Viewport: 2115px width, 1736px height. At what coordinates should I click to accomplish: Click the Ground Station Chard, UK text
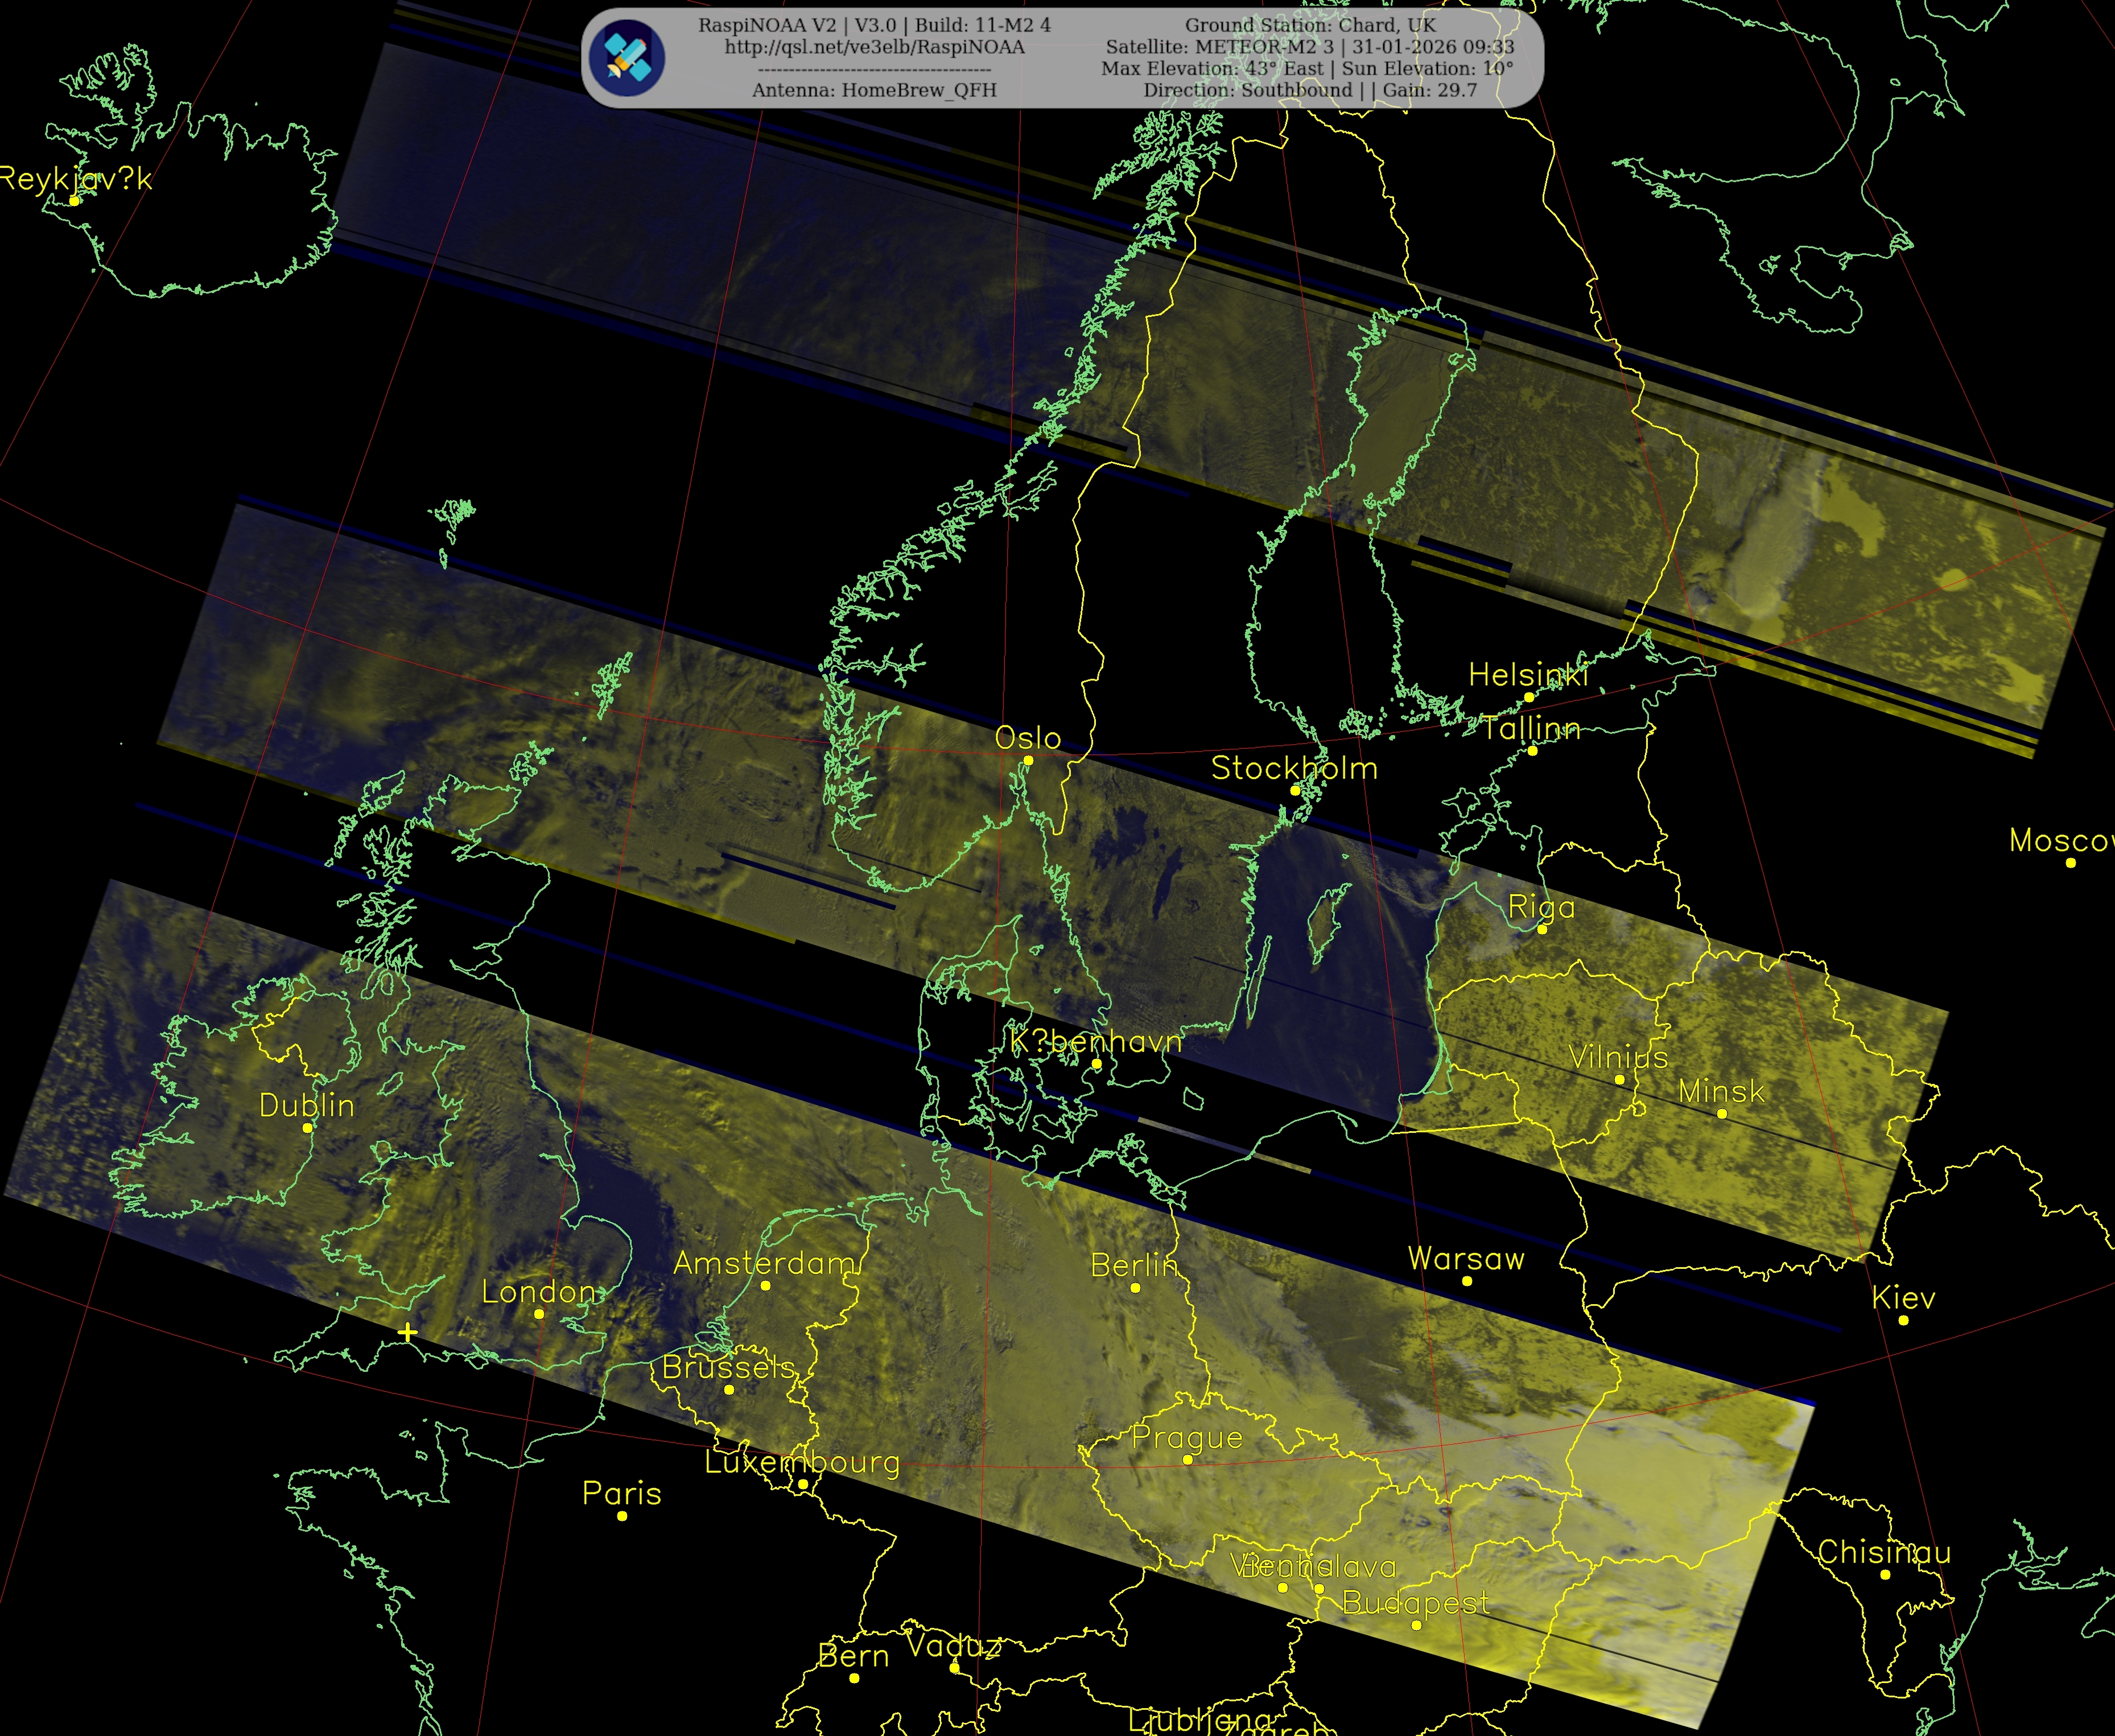pos(1310,25)
